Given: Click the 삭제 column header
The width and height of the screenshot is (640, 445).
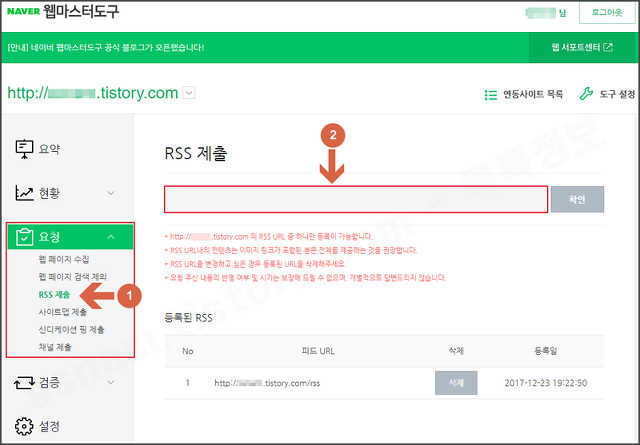Looking at the screenshot, I should click(x=456, y=351).
